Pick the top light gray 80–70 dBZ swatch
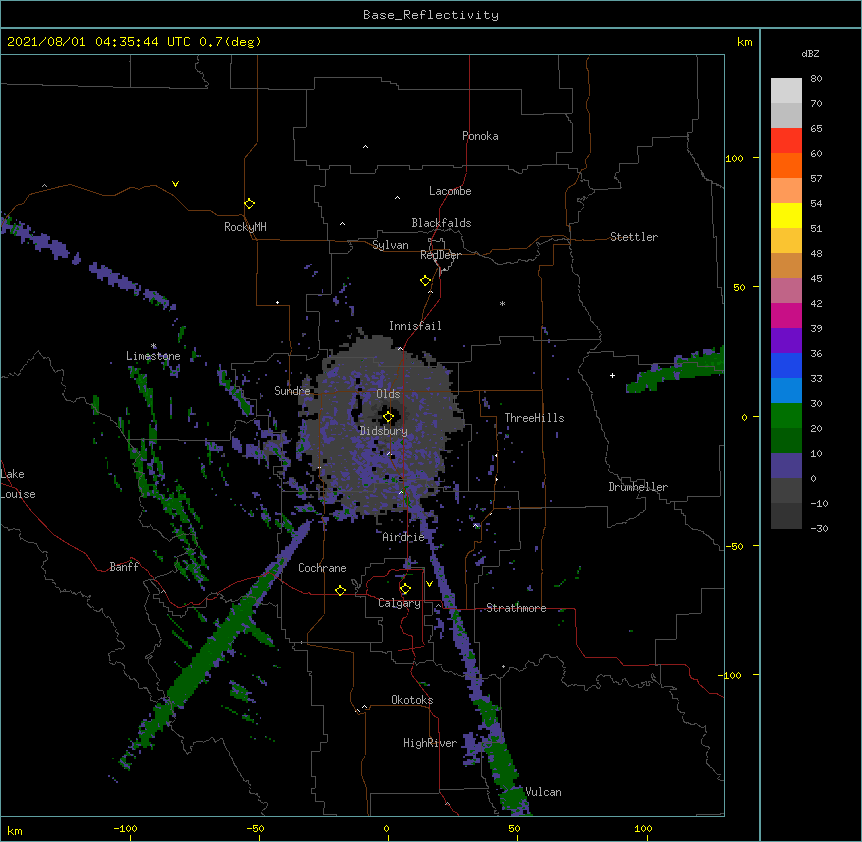Image resolution: width=862 pixels, height=842 pixels. 786,90
